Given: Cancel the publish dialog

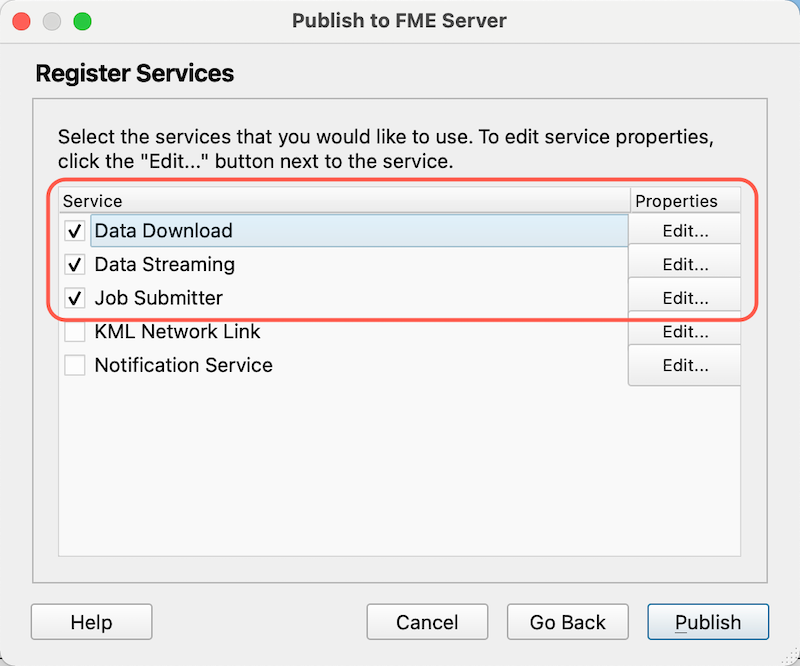Looking at the screenshot, I should coord(427,622).
